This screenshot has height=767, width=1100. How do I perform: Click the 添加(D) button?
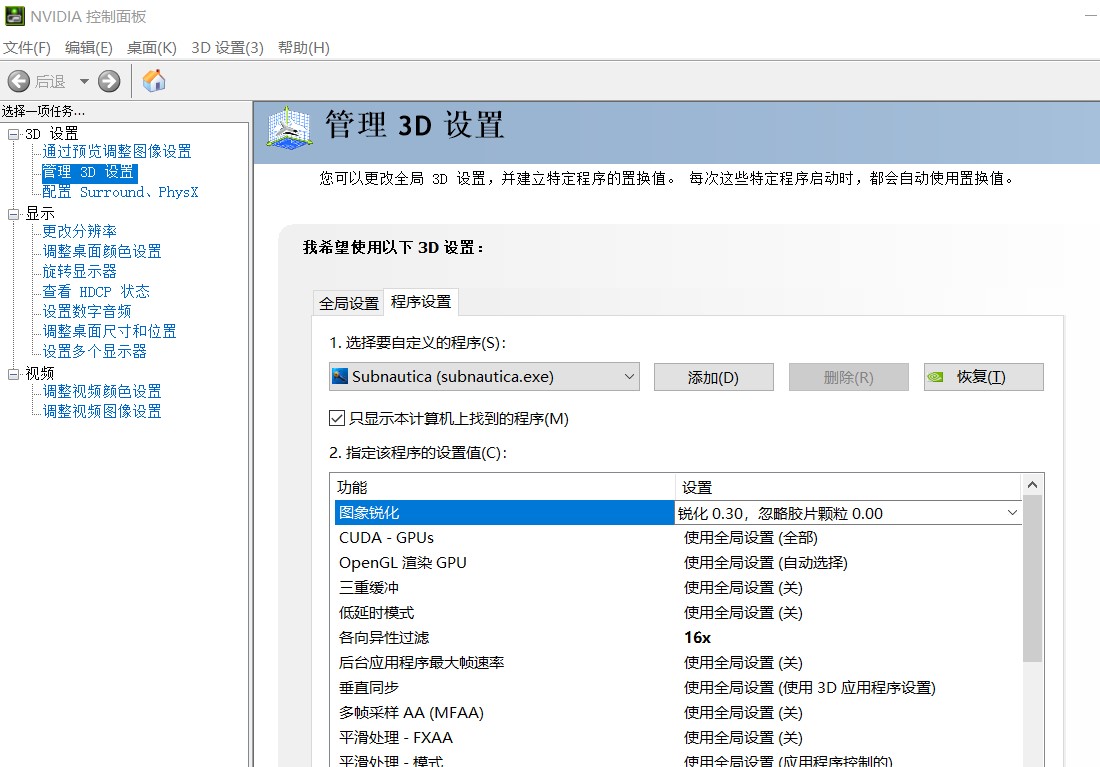713,378
